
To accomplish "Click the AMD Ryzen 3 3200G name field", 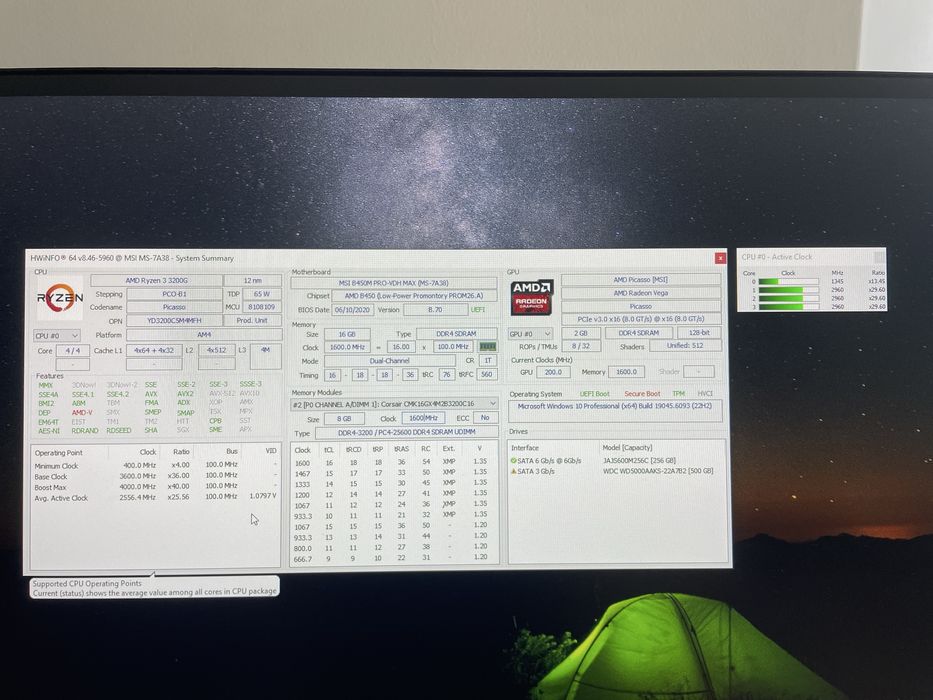I will (156, 280).
